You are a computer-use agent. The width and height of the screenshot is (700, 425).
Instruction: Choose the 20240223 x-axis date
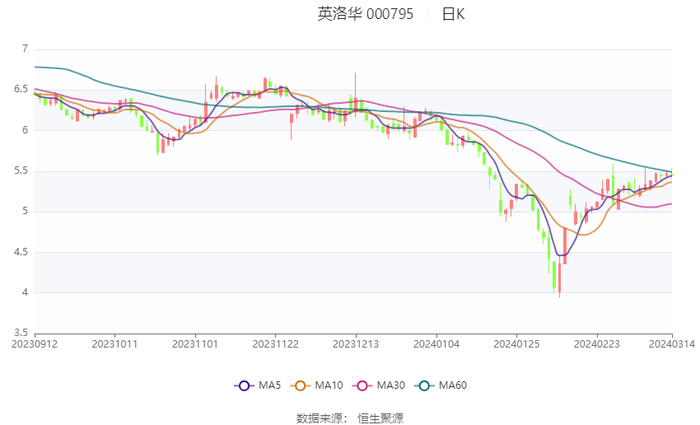tap(596, 344)
